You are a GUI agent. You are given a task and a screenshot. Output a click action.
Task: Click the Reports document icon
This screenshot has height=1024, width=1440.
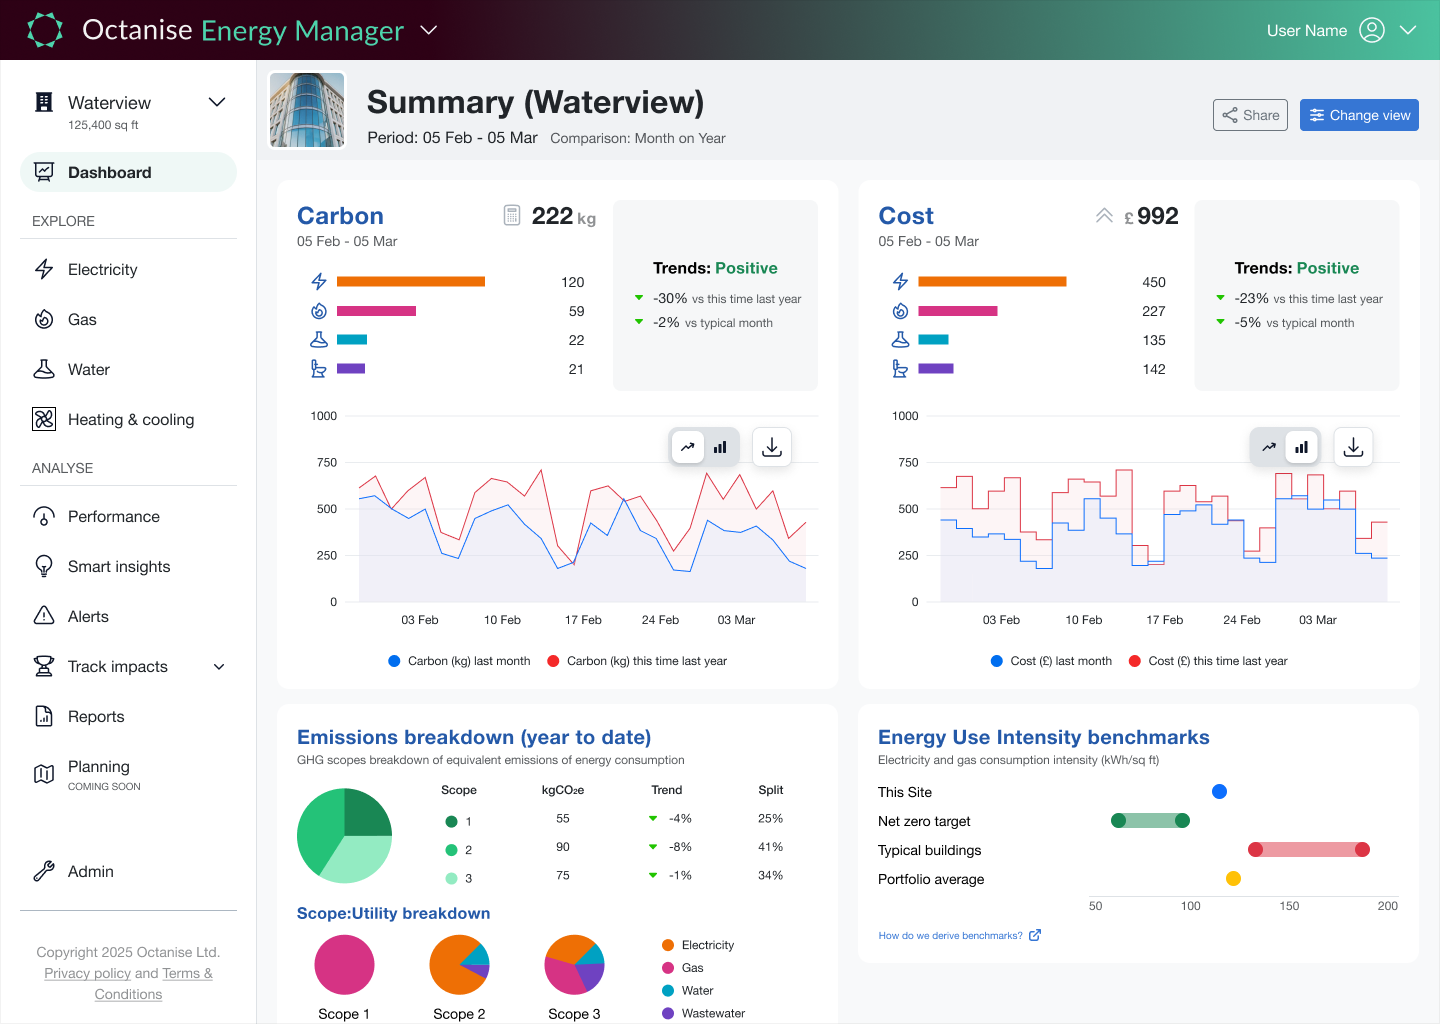44,716
